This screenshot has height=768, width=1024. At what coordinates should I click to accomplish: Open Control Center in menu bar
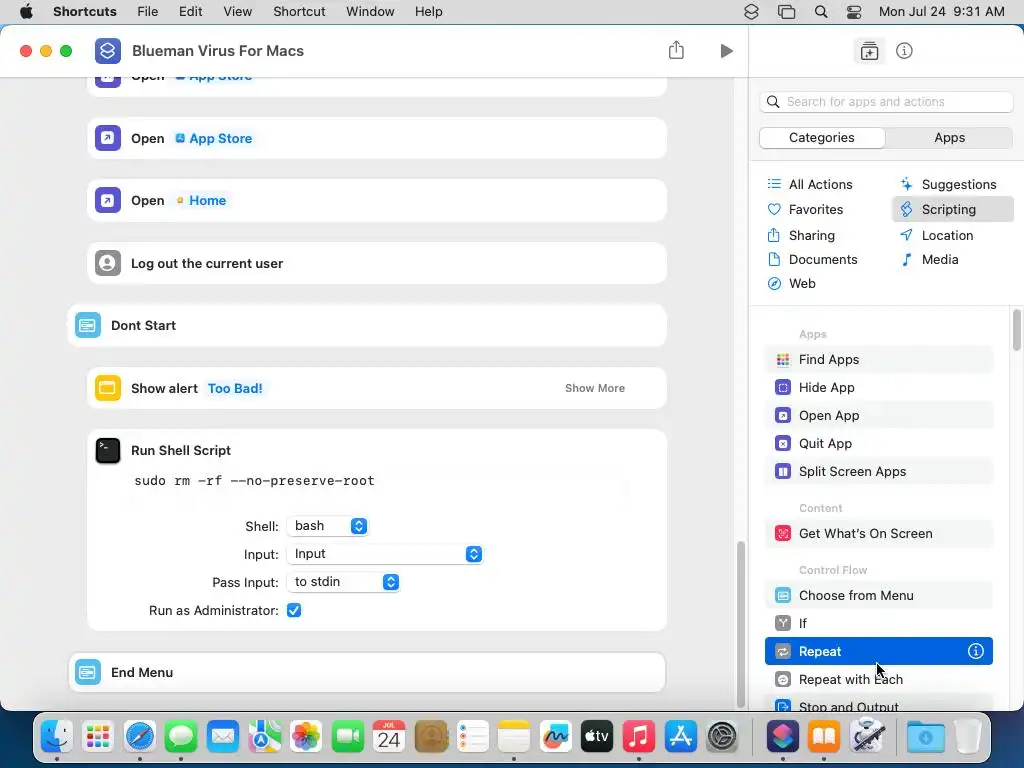[x=854, y=12]
